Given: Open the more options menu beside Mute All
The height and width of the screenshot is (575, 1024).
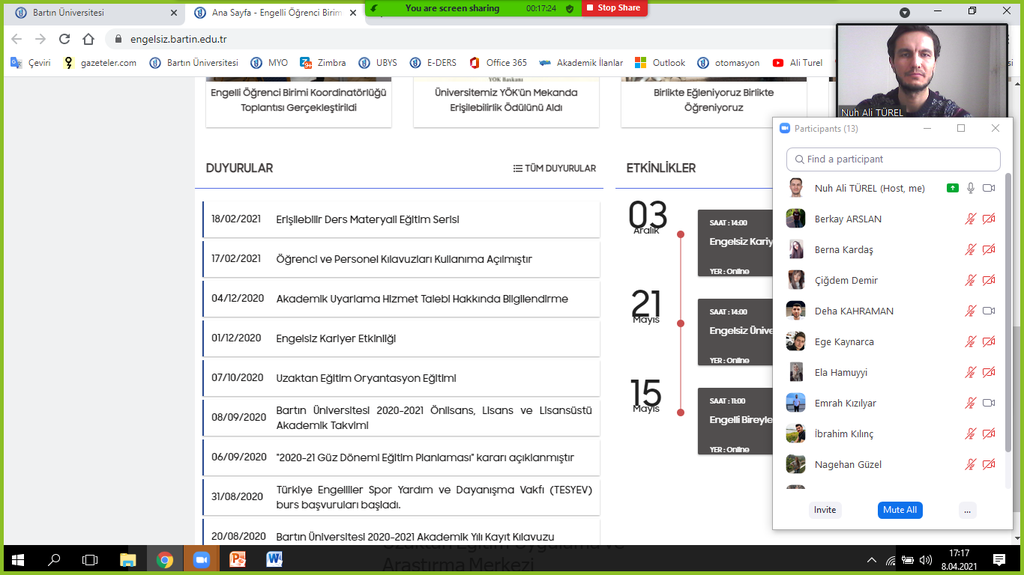Looking at the screenshot, I should coord(966,510).
